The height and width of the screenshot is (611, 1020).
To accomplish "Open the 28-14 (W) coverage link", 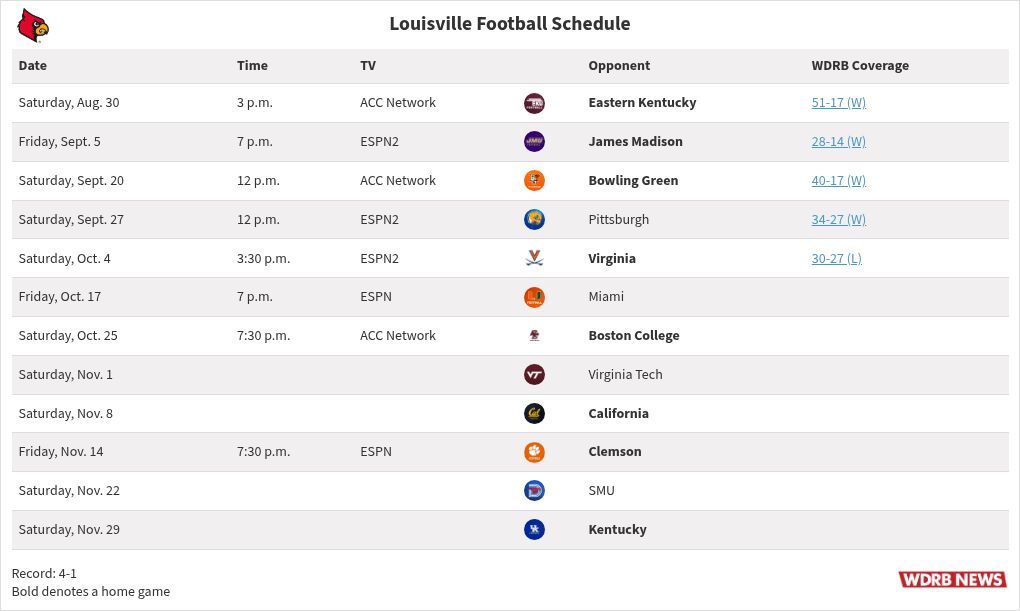I will (x=838, y=142).
